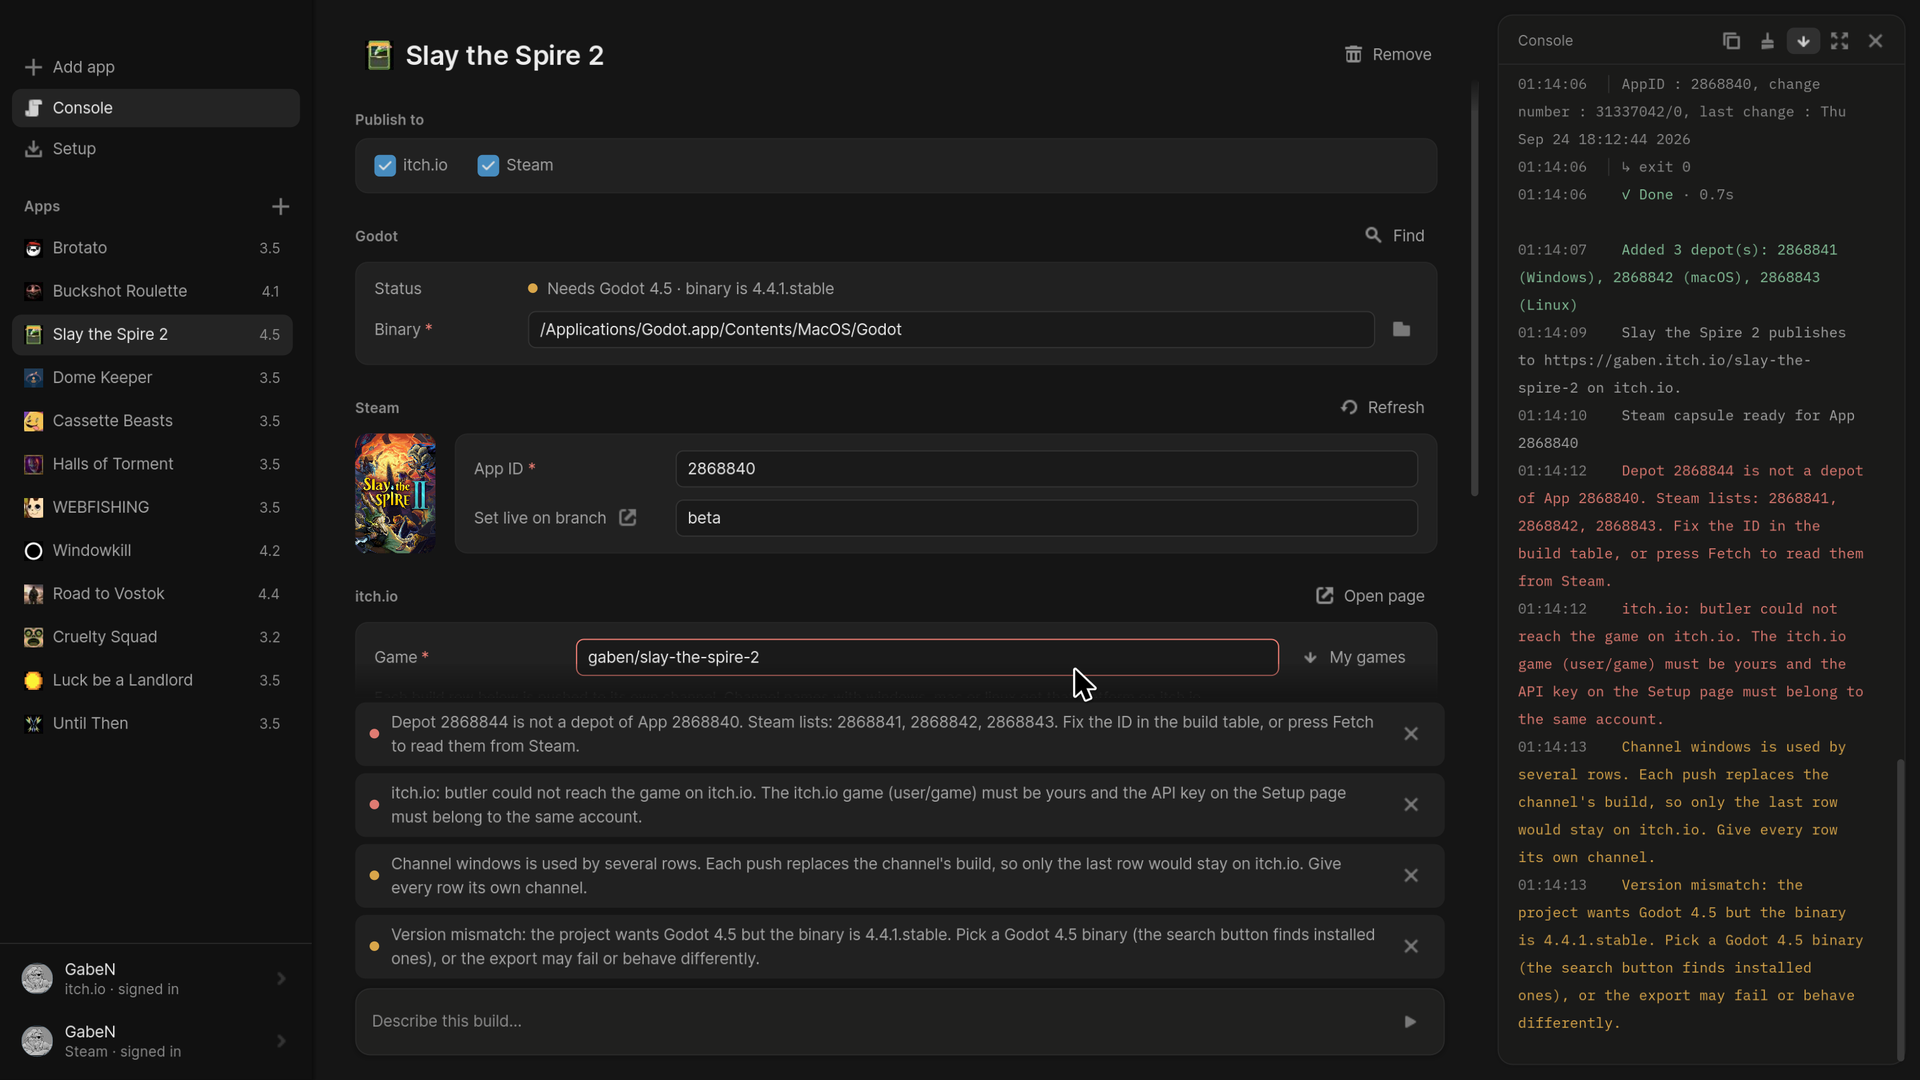
Task: Click the Steam account avatar
Action: (37, 1041)
